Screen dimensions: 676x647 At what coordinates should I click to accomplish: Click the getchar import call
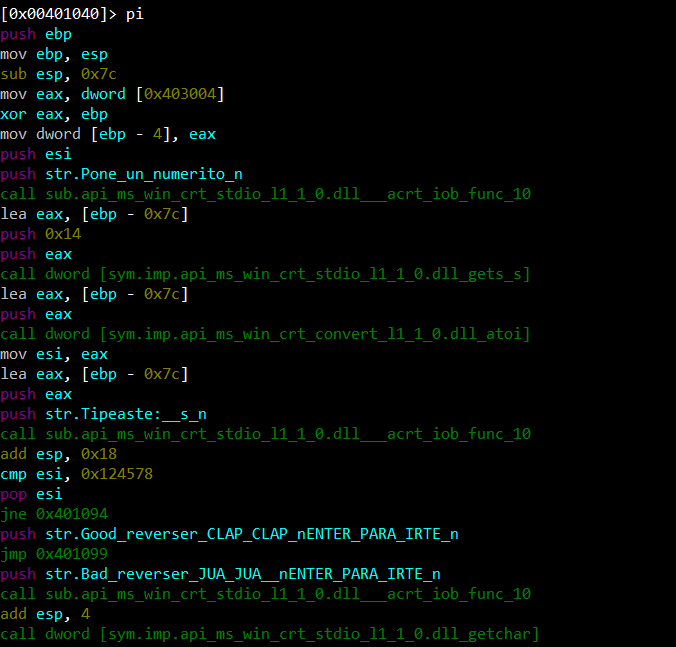click(270, 634)
